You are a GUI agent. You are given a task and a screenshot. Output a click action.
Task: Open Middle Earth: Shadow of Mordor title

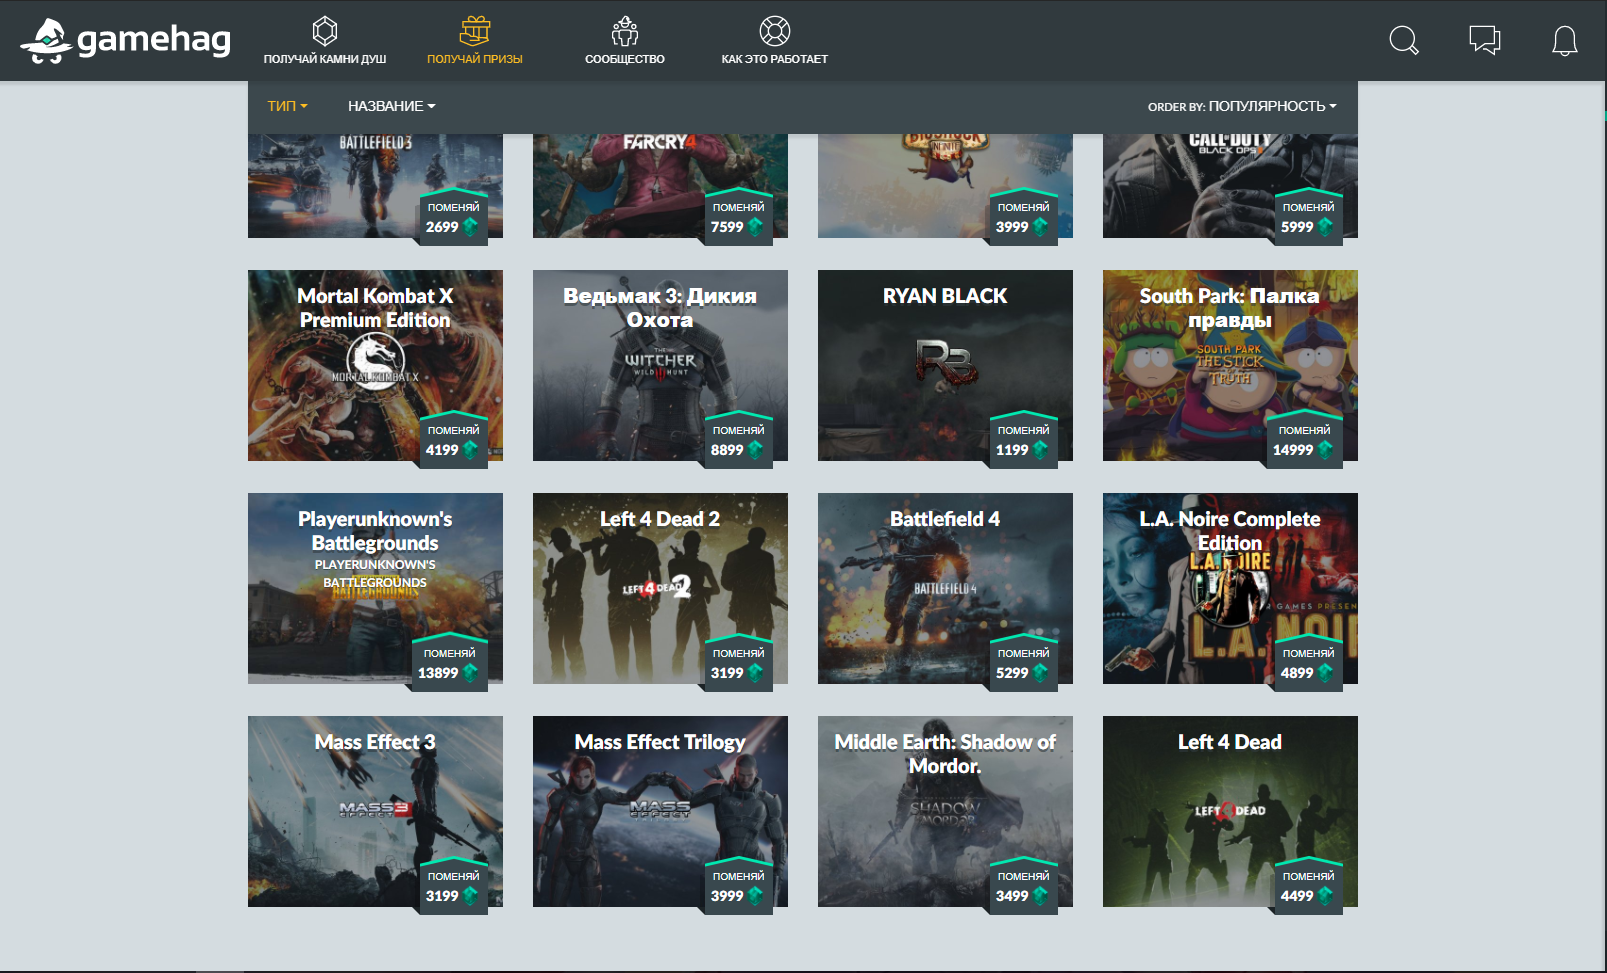pos(945,754)
